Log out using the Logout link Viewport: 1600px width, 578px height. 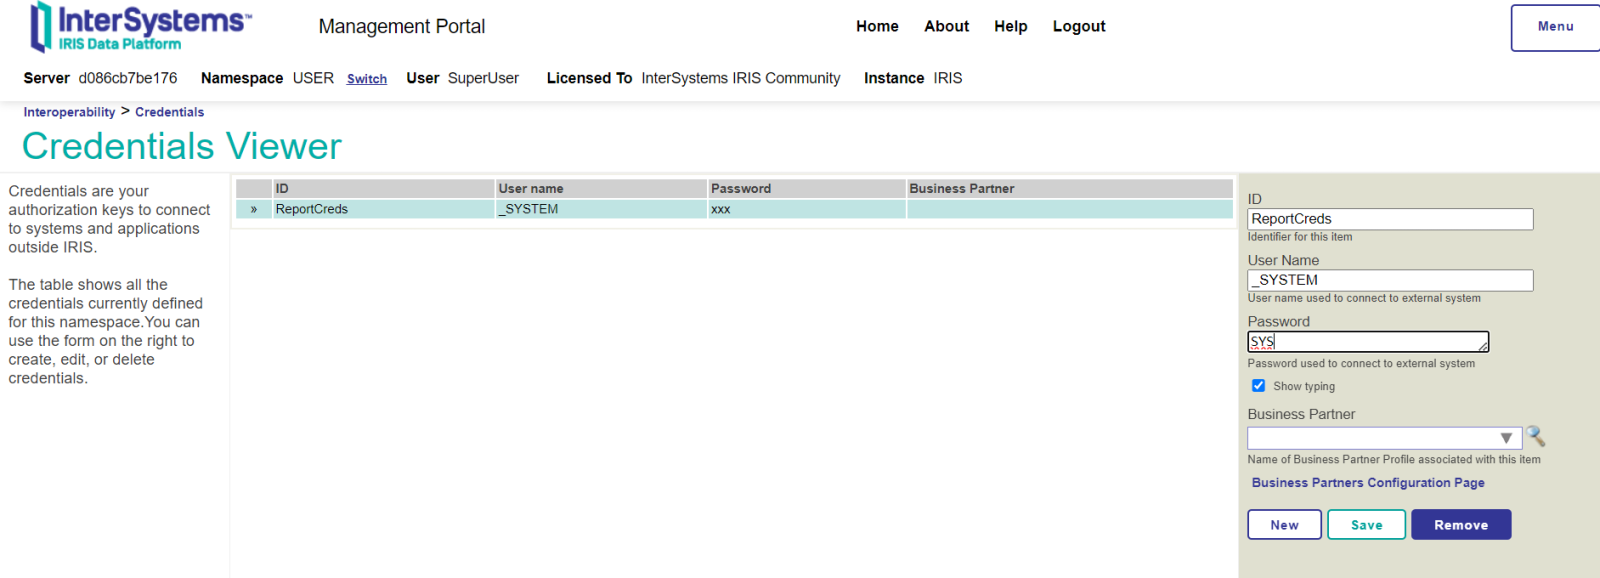pyautogui.click(x=1078, y=26)
